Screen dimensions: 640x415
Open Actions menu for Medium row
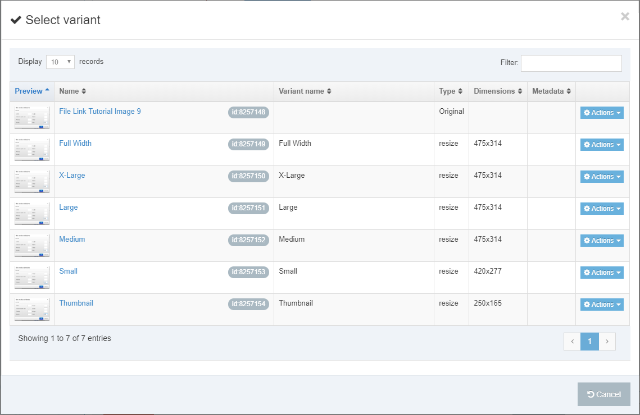pos(602,240)
